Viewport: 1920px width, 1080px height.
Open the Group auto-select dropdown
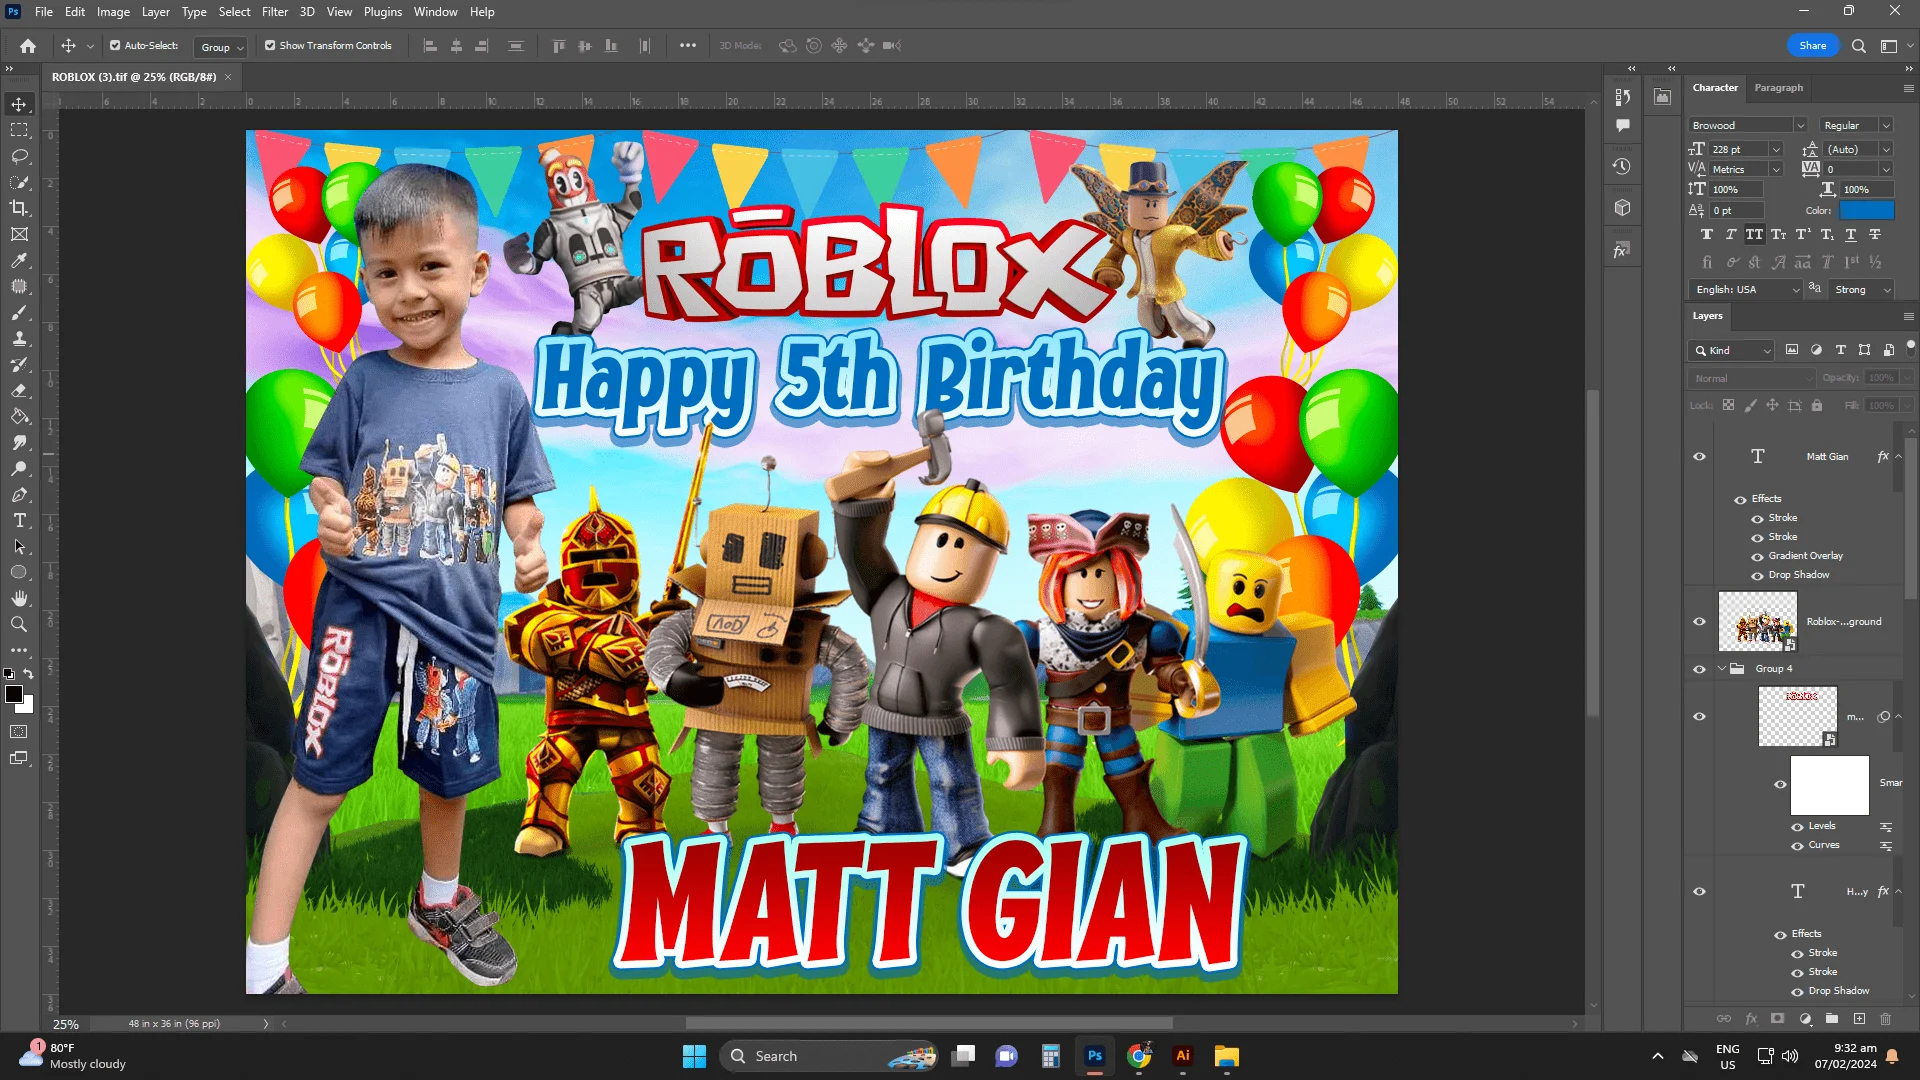pyautogui.click(x=221, y=47)
